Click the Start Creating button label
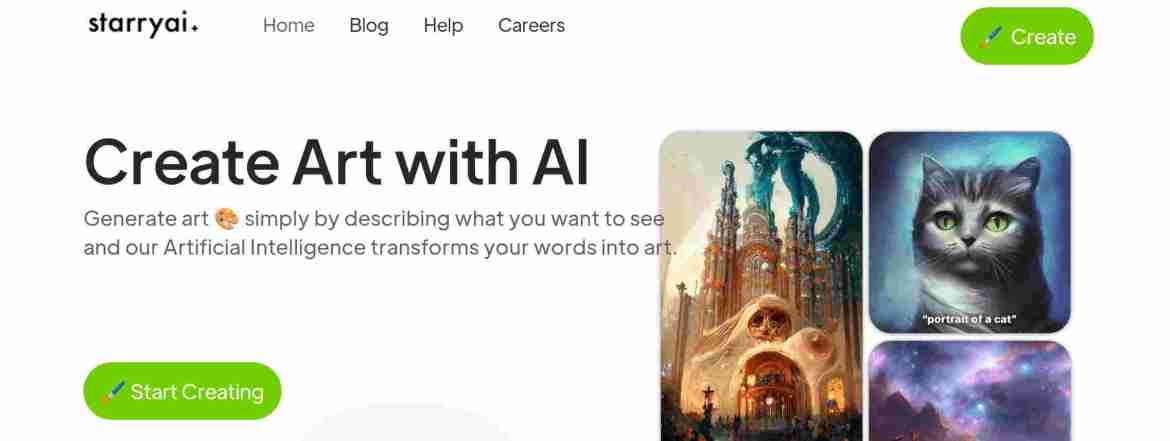The height and width of the screenshot is (441, 1170). [197, 392]
